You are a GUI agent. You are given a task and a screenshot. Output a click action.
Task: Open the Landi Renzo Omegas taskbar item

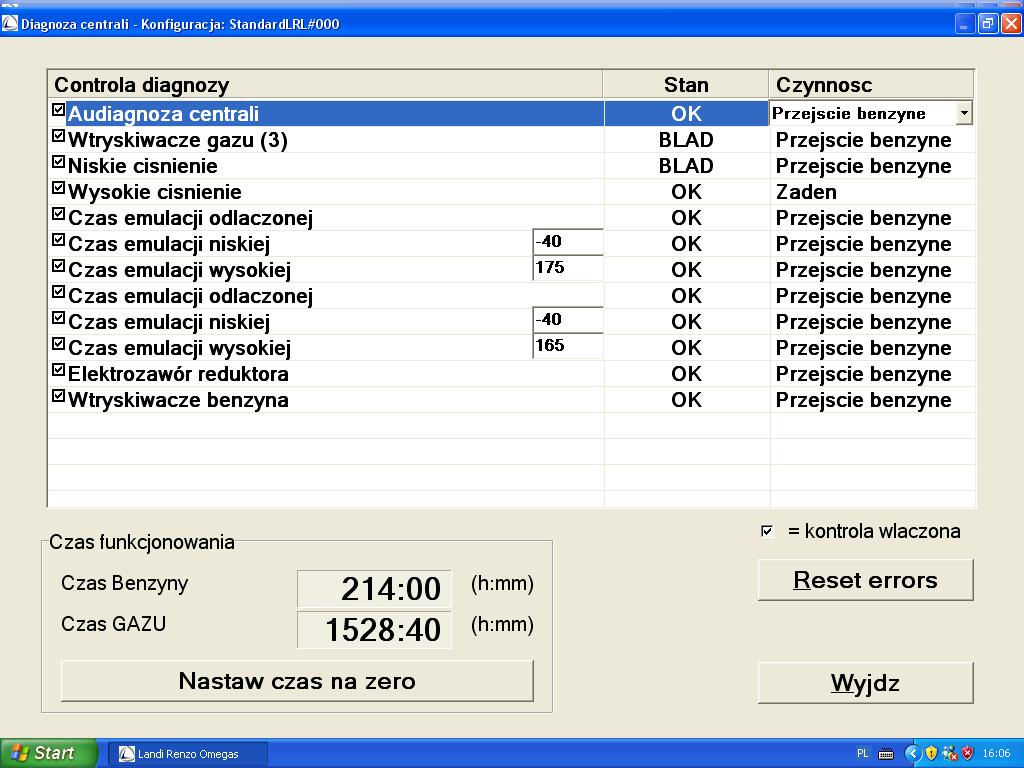[187, 754]
